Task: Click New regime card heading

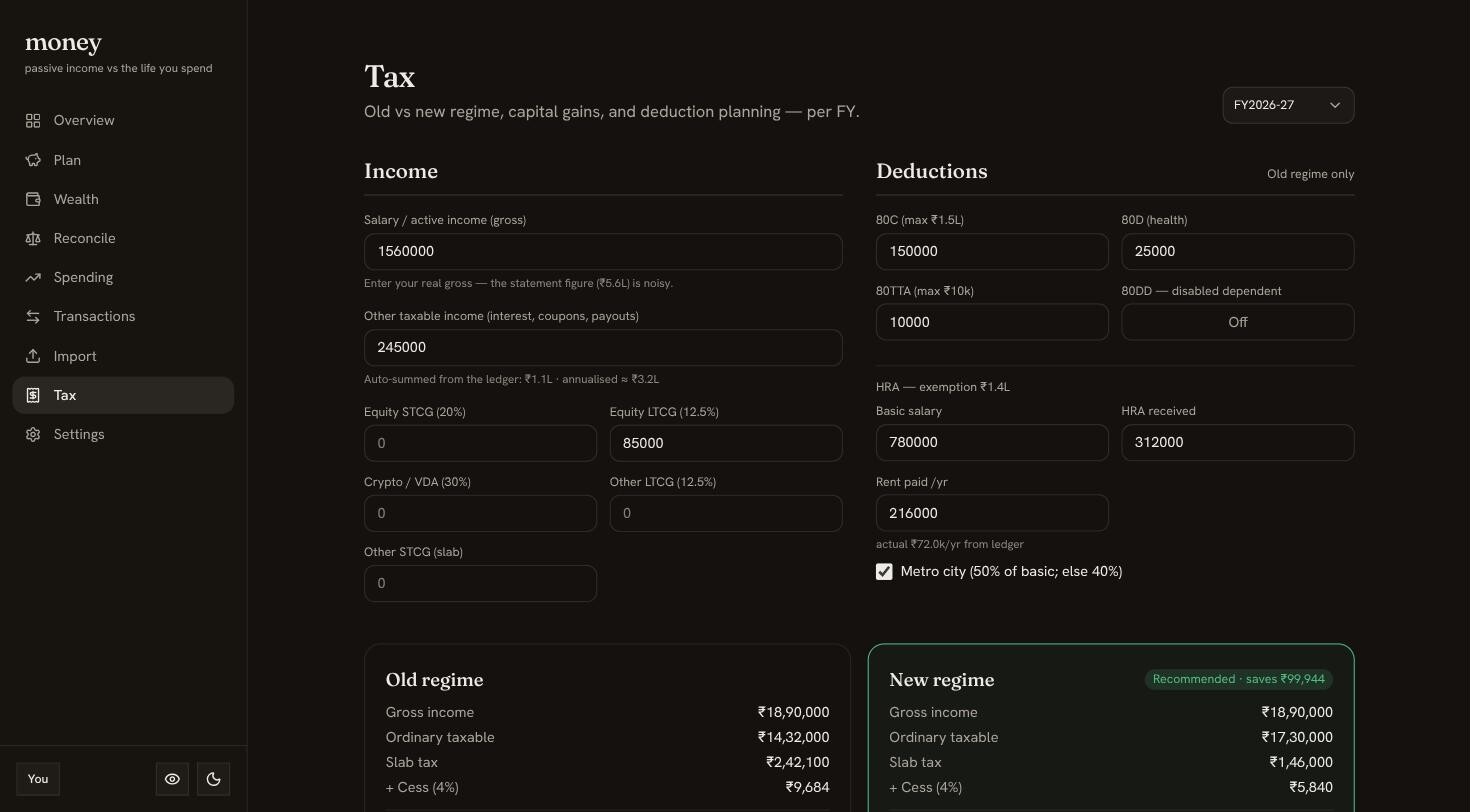Action: pos(941,680)
